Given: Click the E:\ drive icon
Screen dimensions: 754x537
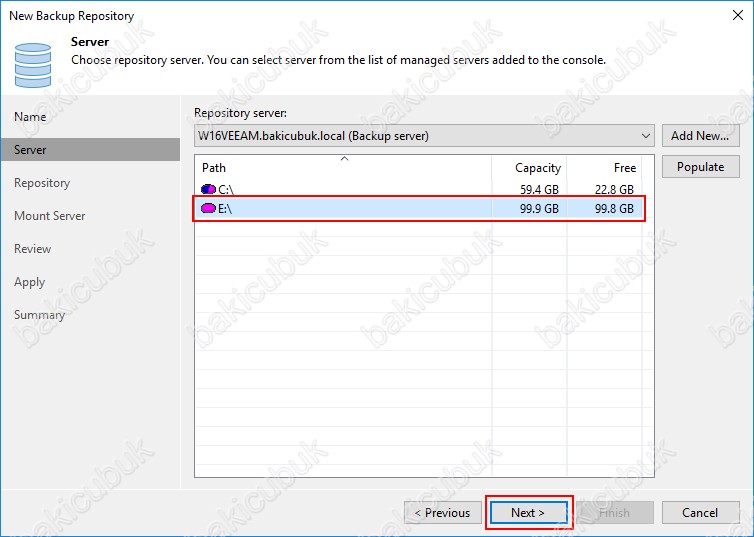Looking at the screenshot, I should point(208,209).
